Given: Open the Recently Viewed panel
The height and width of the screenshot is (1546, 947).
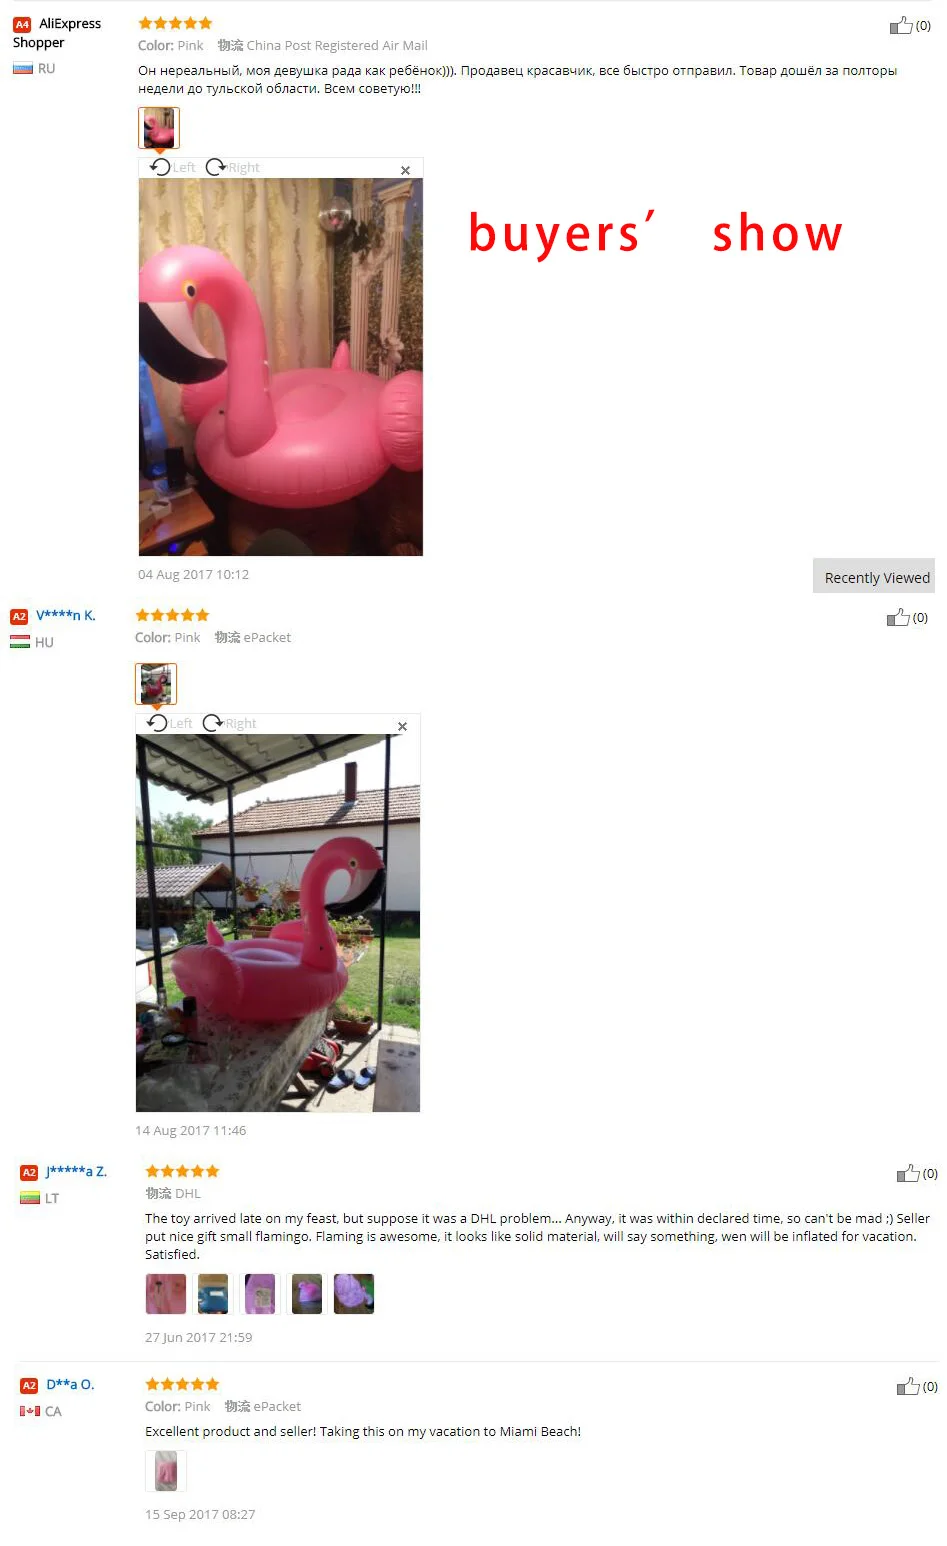Looking at the screenshot, I should pyautogui.click(x=874, y=577).
